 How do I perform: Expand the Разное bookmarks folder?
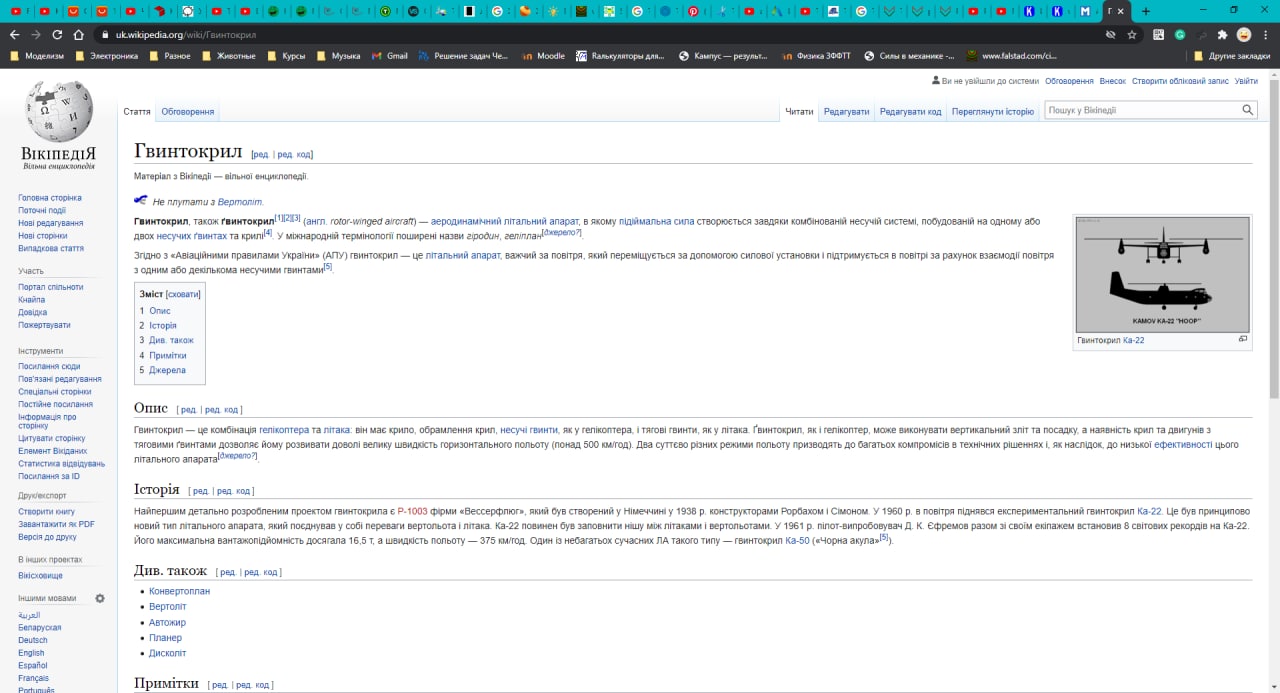(x=169, y=56)
